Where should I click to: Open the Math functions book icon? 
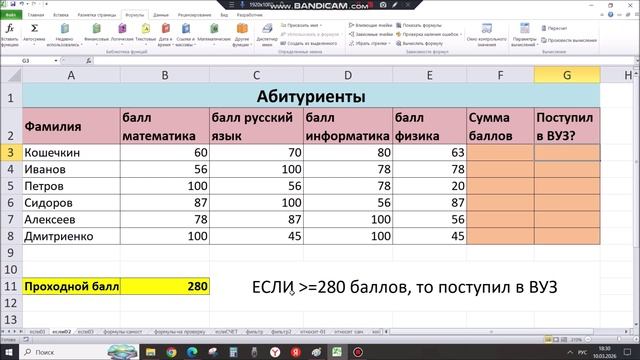[214, 29]
